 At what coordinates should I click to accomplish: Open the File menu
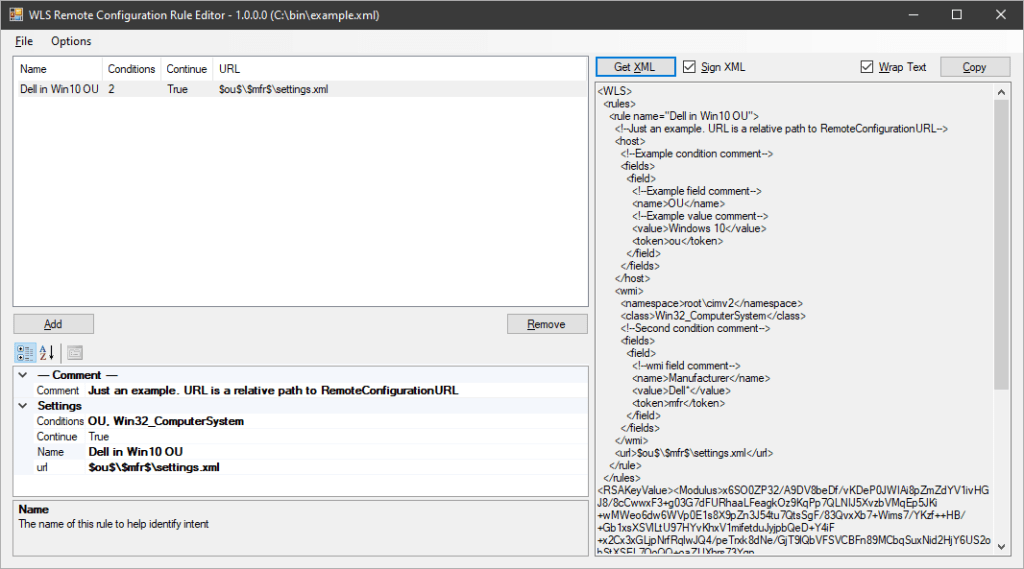[24, 41]
